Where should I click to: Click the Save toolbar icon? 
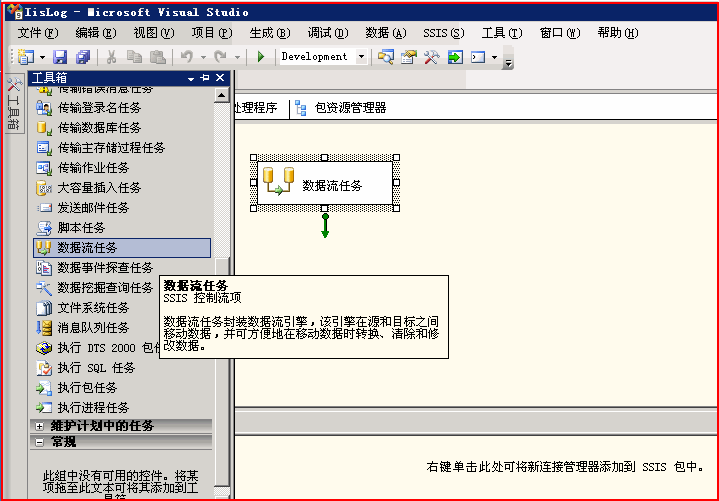tap(60, 57)
